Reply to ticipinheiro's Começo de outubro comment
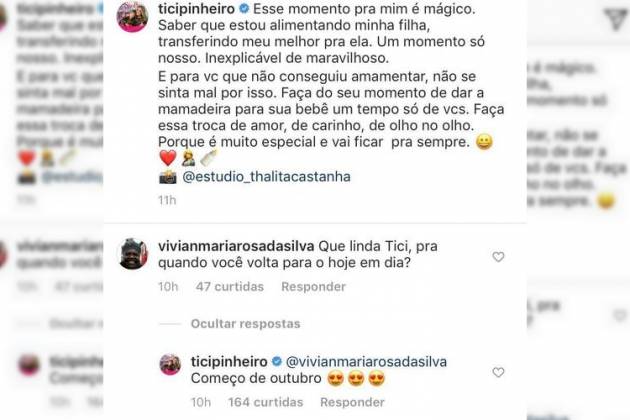This screenshot has height=420, width=630. point(352,402)
